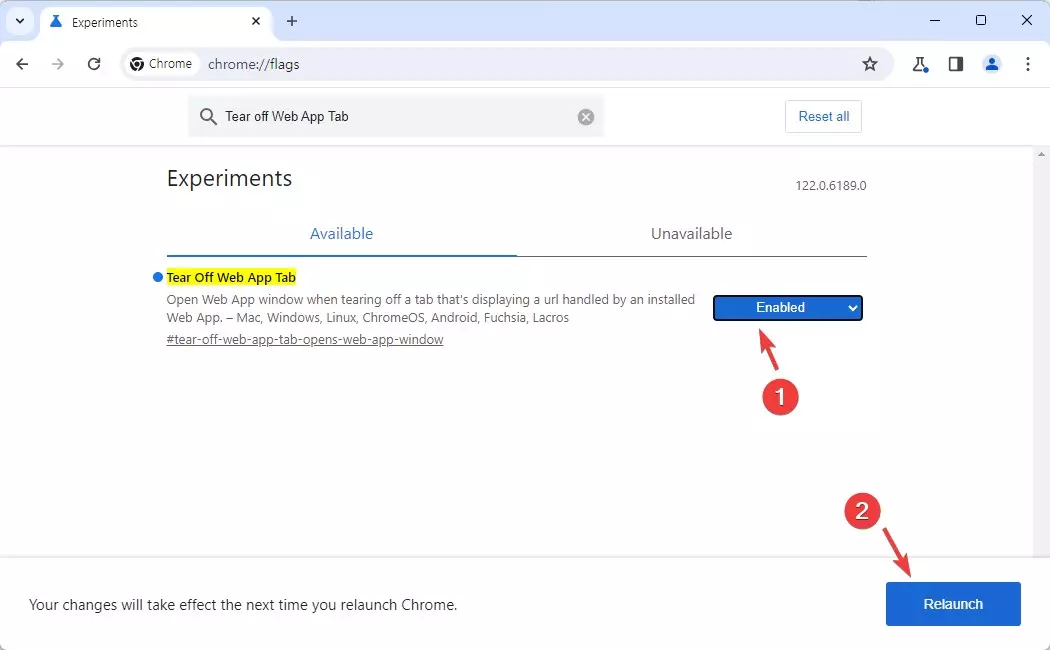This screenshot has width=1050, height=650.
Task: Click version number 122.0.6189.0
Action: [830, 185]
